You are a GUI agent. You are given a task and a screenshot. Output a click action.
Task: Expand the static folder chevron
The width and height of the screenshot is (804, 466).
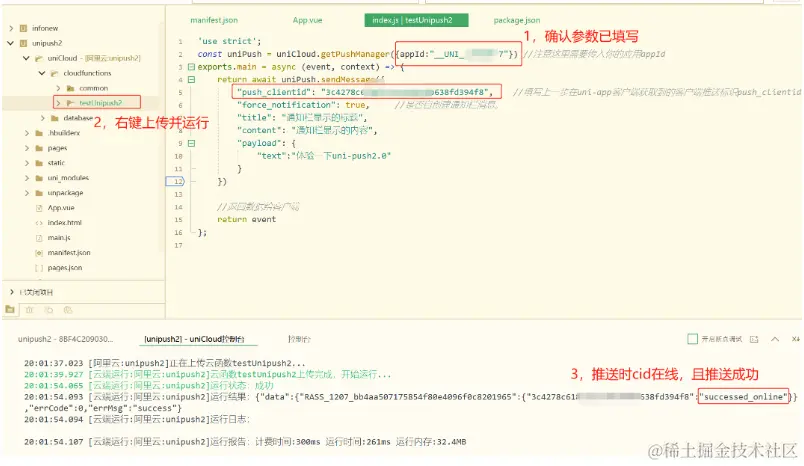(27, 163)
